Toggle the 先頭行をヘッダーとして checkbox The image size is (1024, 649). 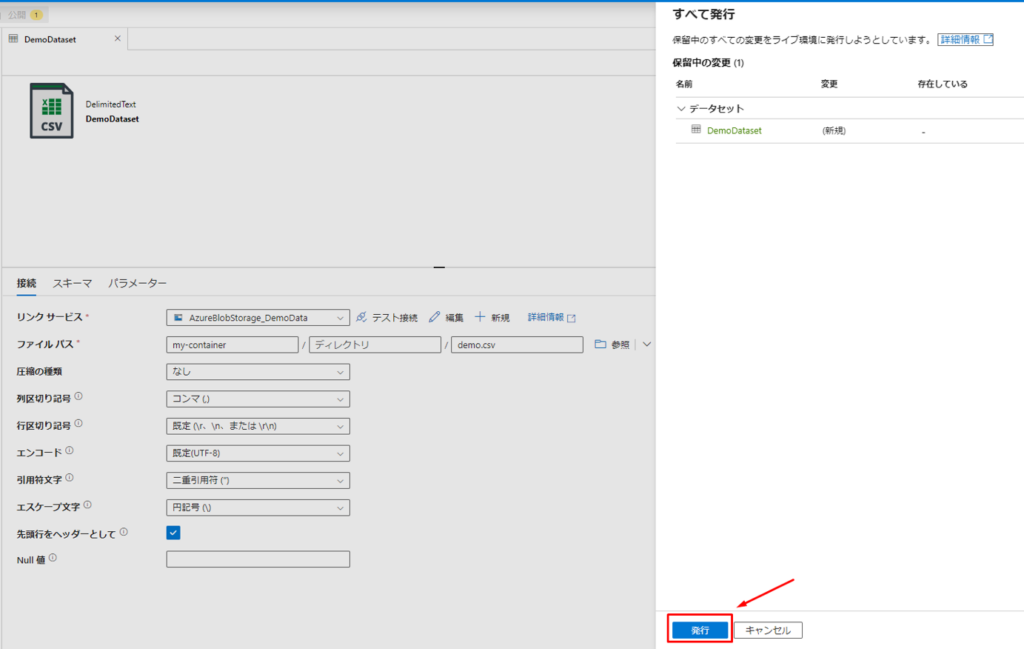coord(173,533)
